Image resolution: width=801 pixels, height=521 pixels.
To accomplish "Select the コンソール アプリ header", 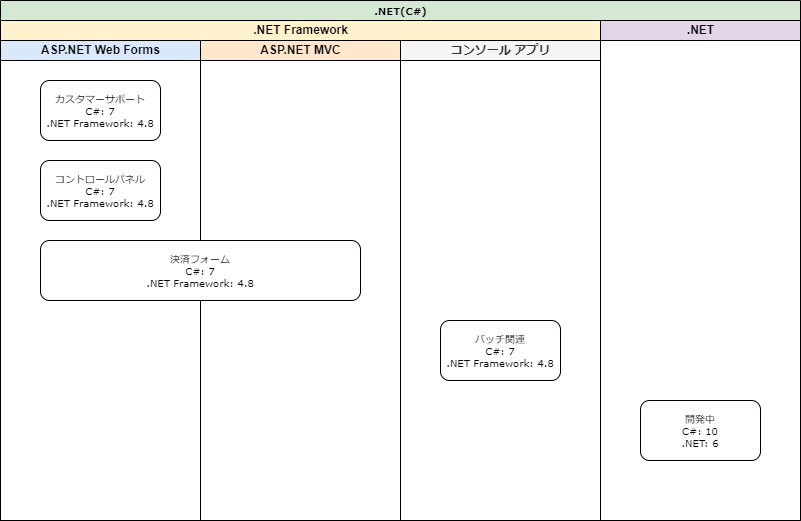I will [x=500, y=50].
